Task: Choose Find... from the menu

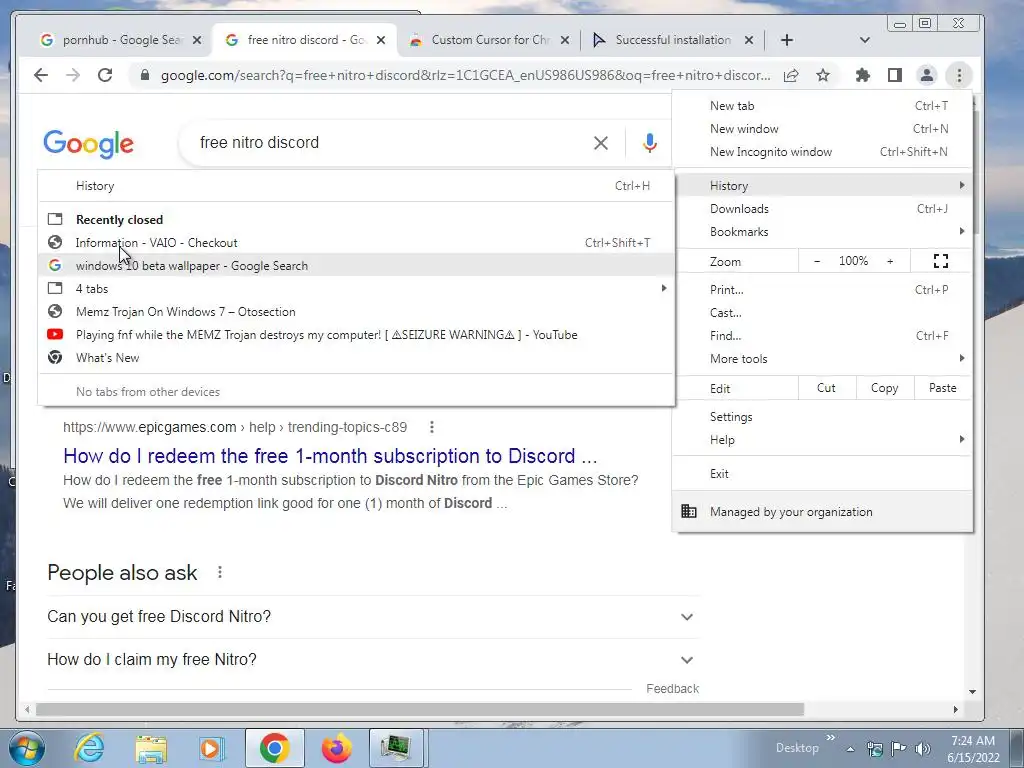Action: (822, 336)
